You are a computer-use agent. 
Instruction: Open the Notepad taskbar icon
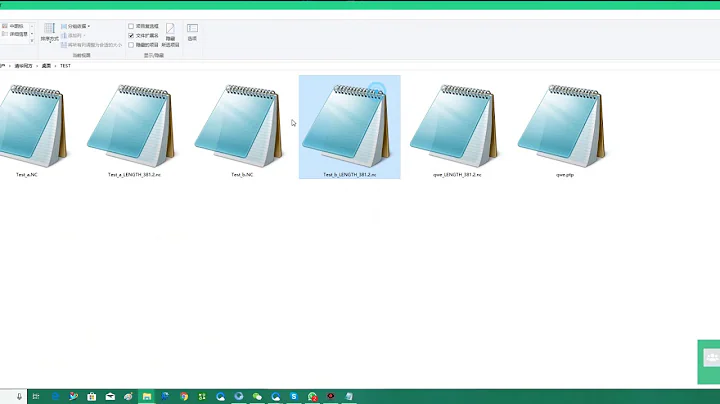[349, 396]
